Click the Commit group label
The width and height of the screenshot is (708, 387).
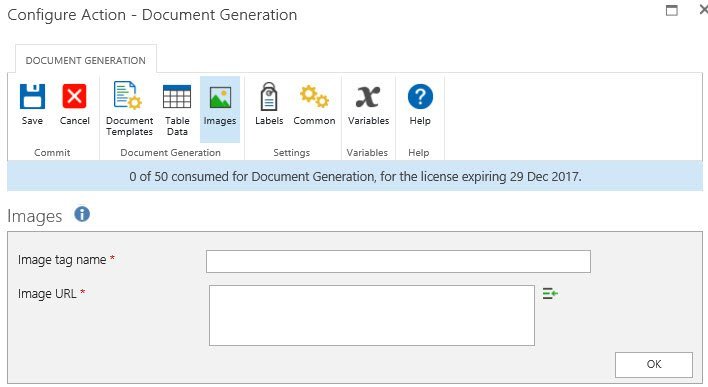[52, 153]
